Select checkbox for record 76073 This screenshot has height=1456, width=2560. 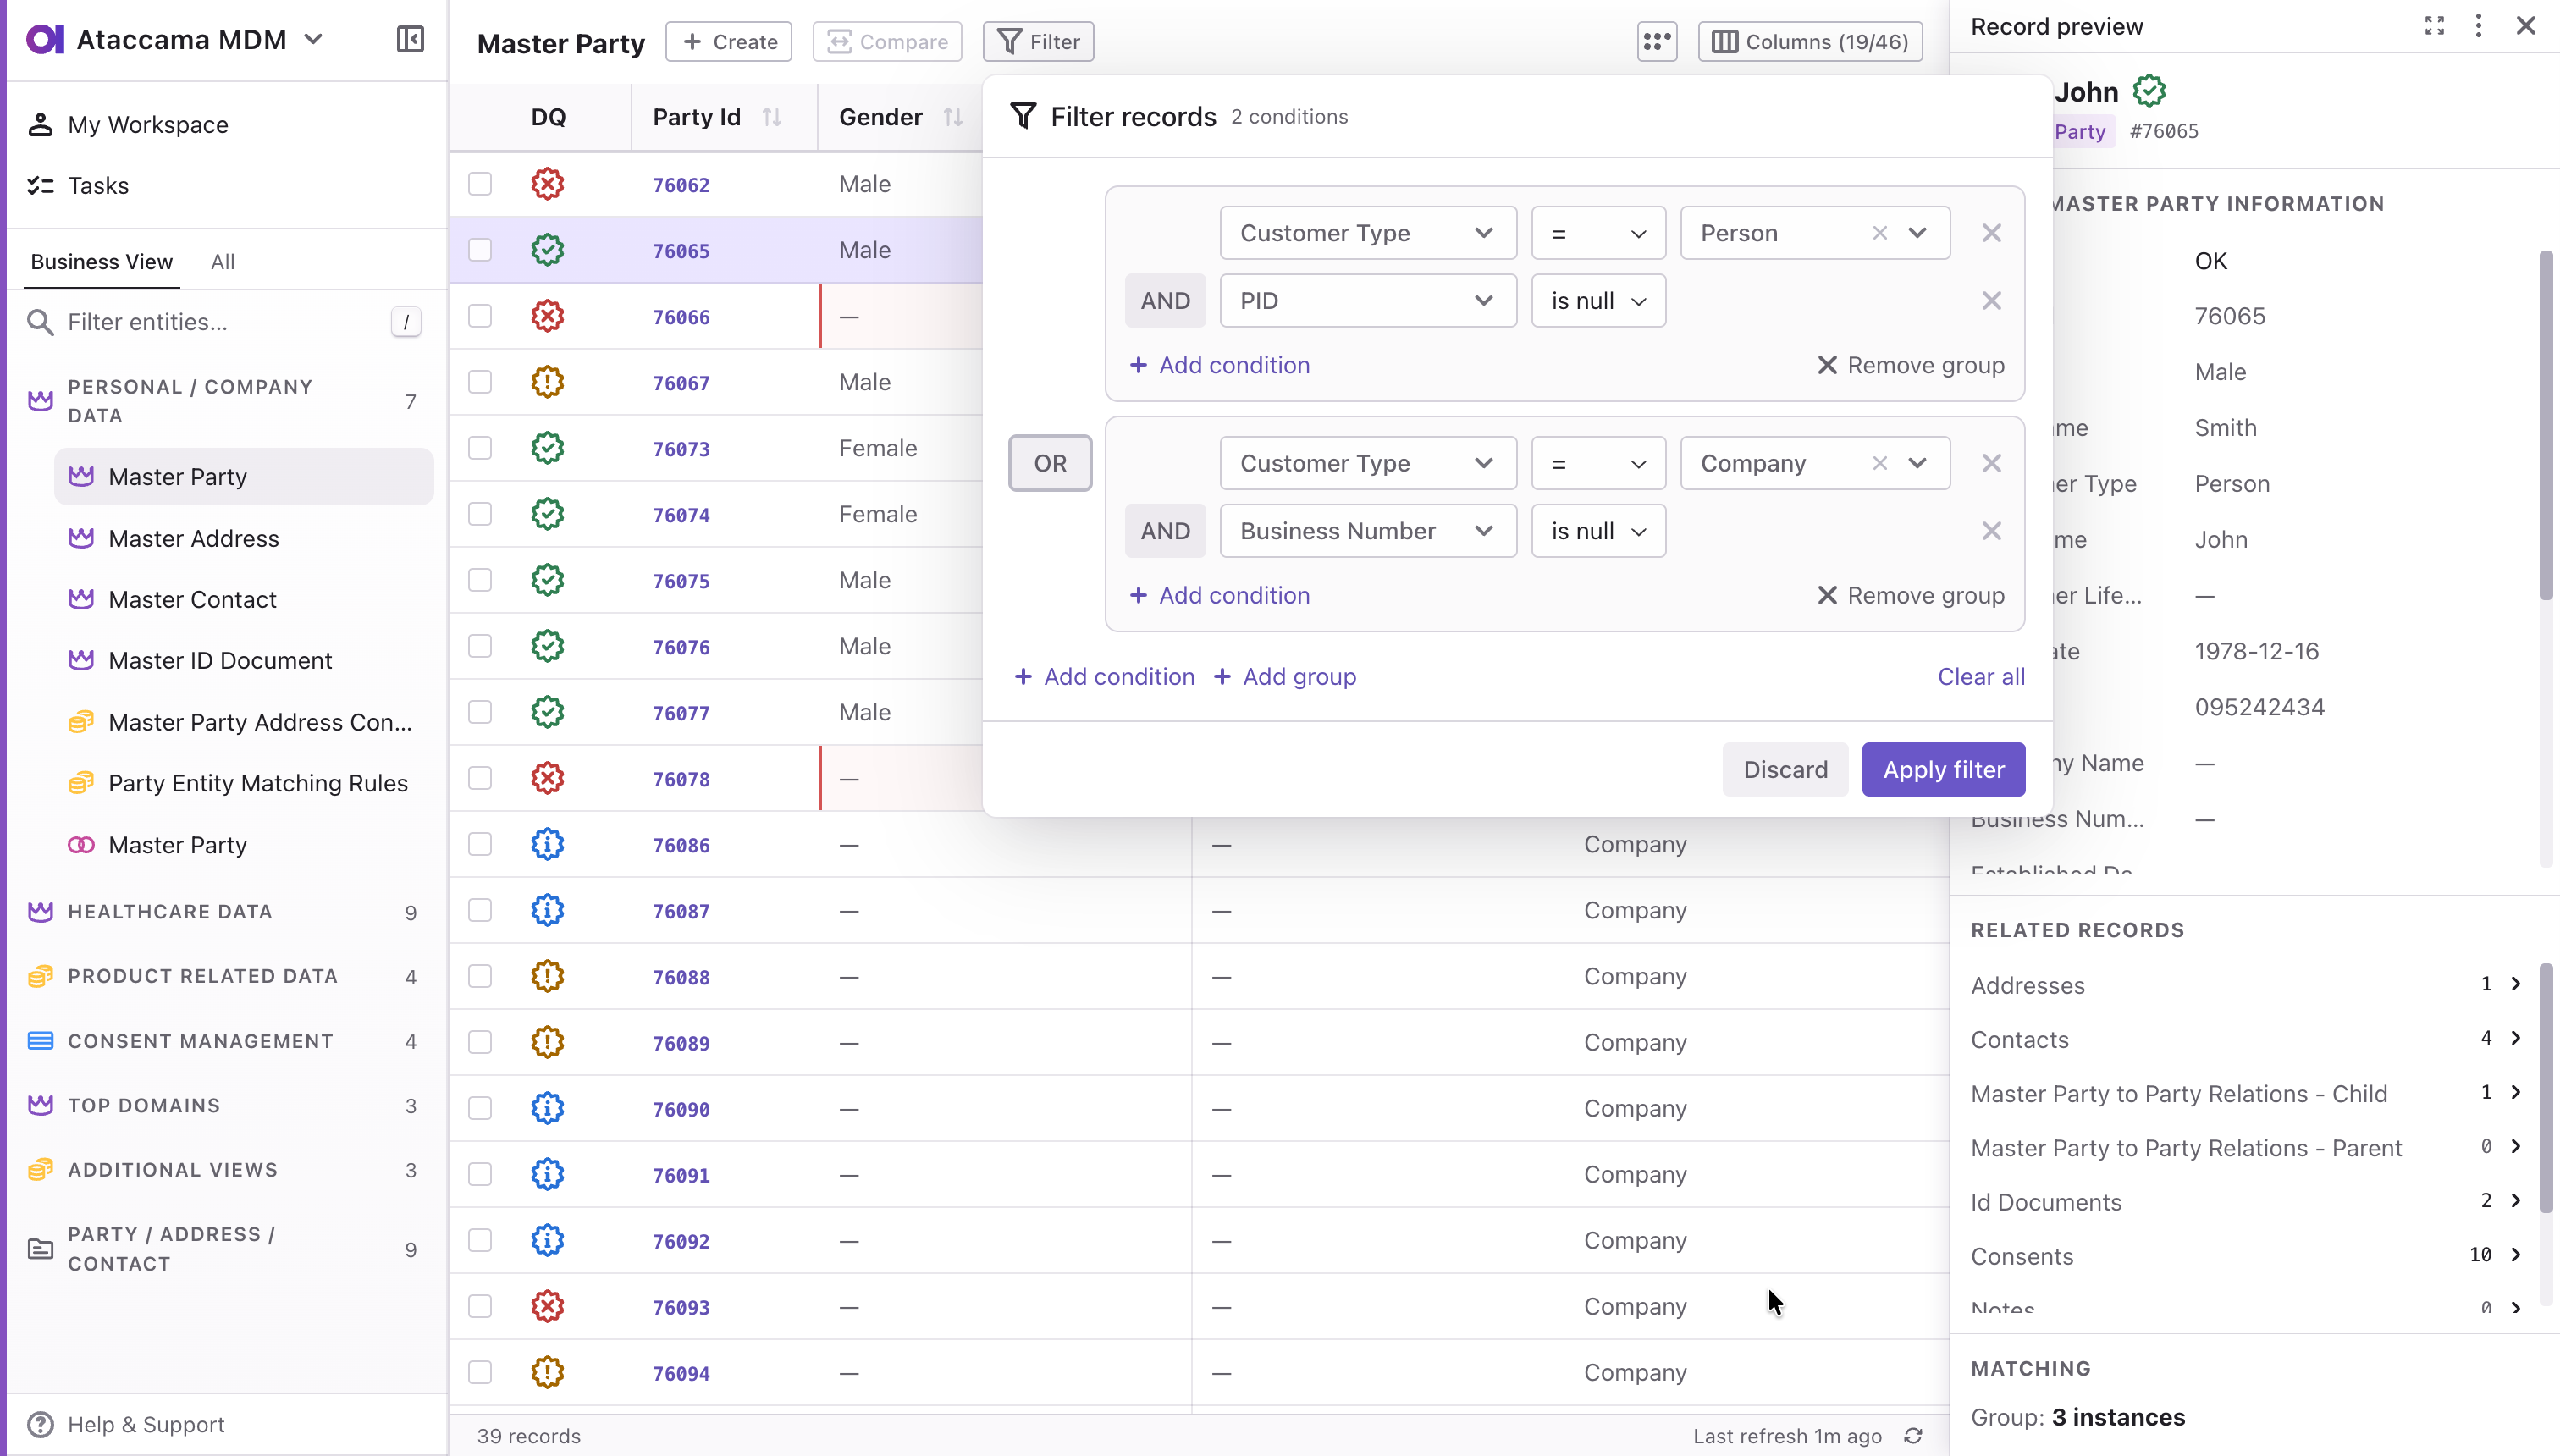pos(480,448)
